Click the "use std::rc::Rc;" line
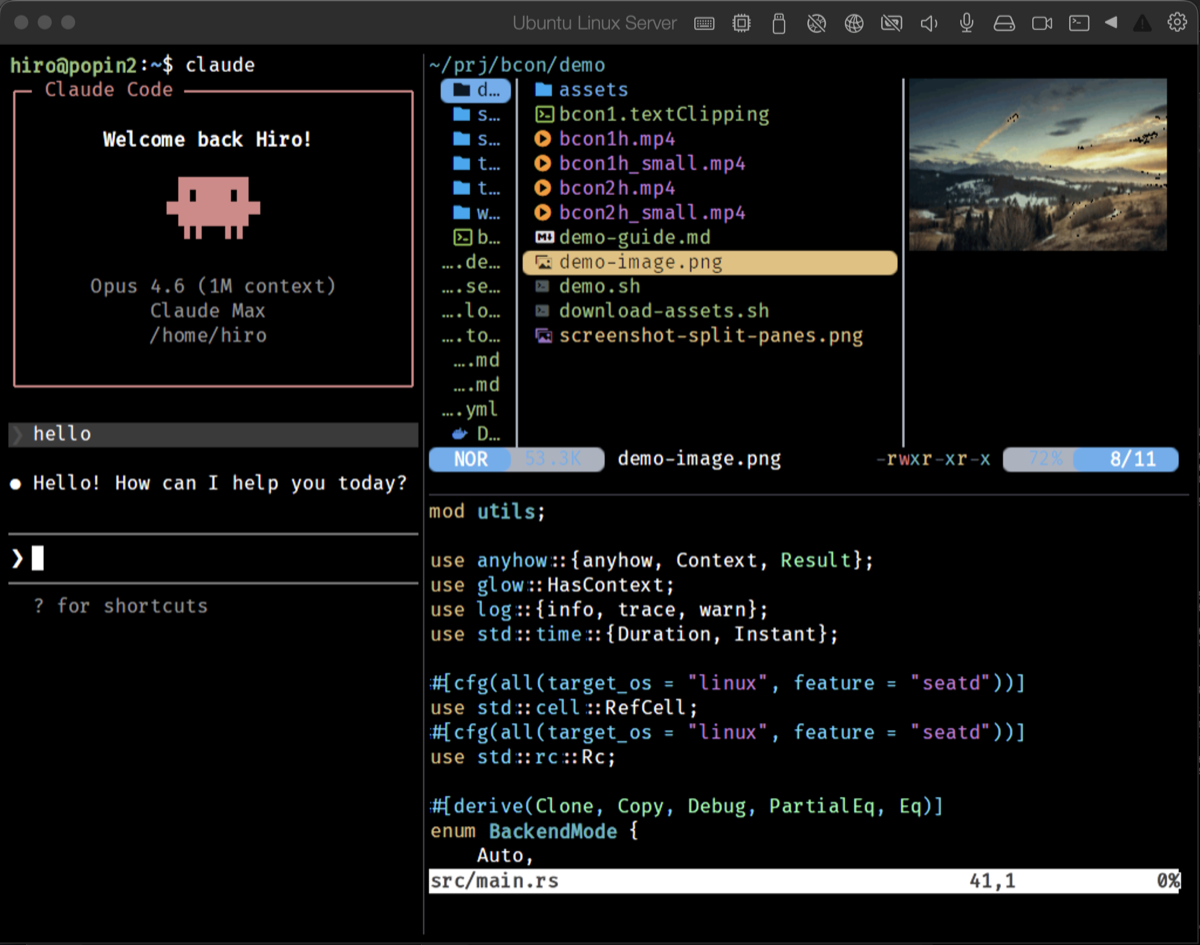The height and width of the screenshot is (945, 1200). coord(523,757)
